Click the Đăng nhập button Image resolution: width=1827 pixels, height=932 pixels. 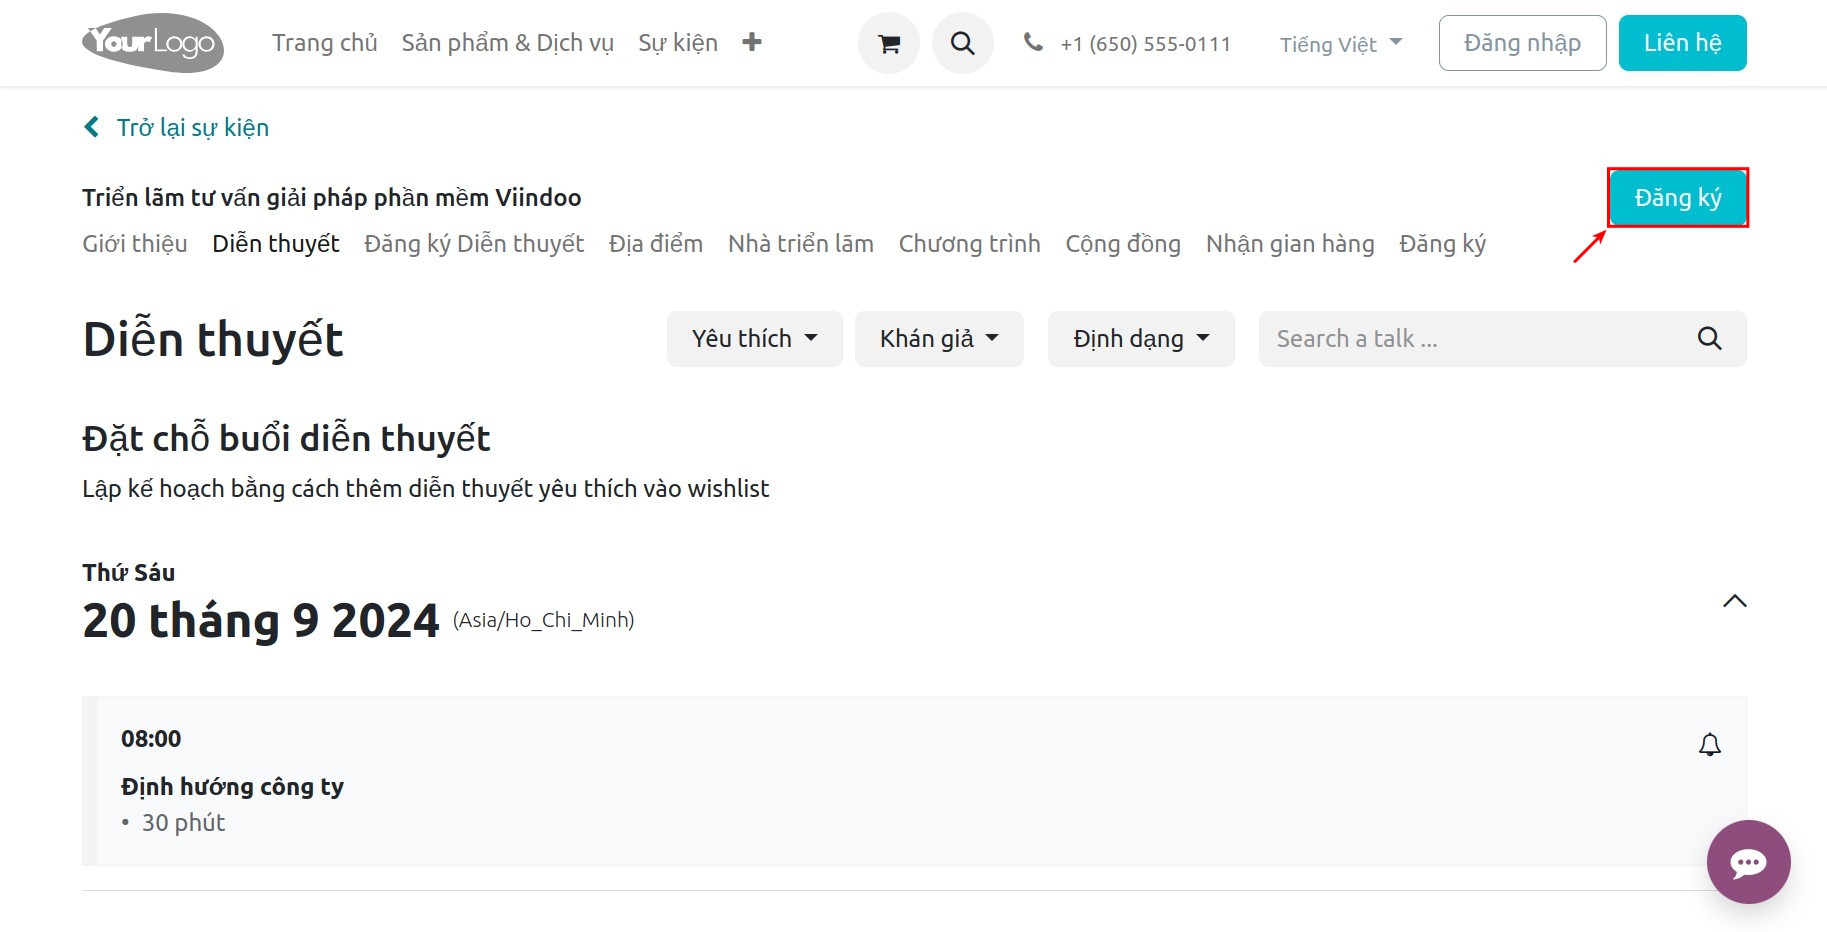pyautogui.click(x=1522, y=43)
